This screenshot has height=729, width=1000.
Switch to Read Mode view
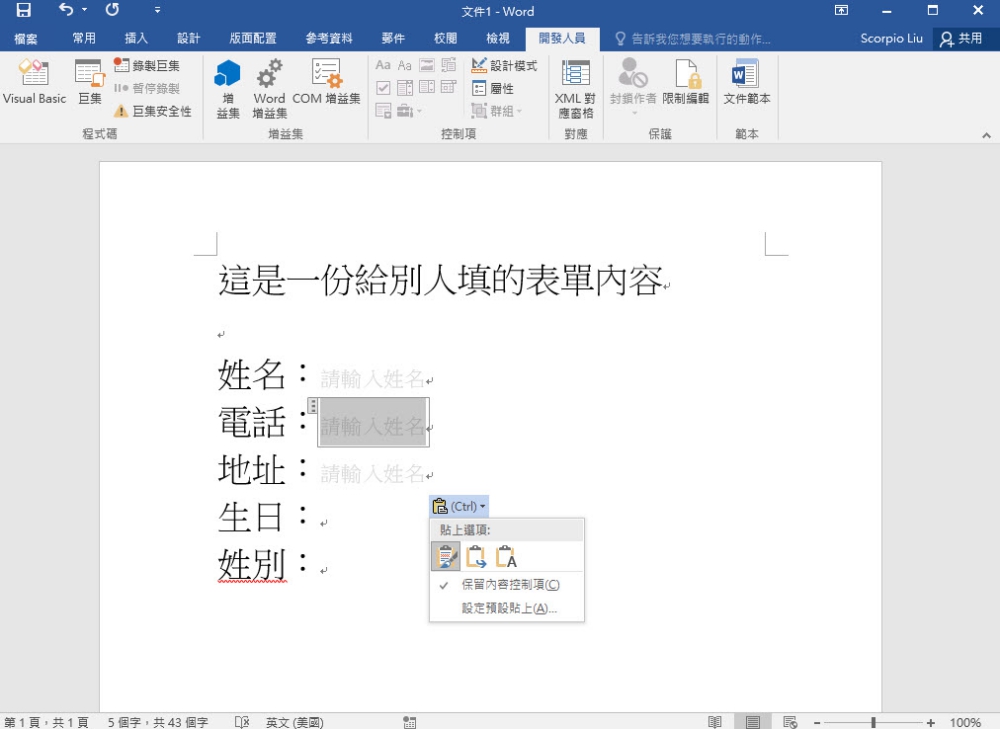715,722
